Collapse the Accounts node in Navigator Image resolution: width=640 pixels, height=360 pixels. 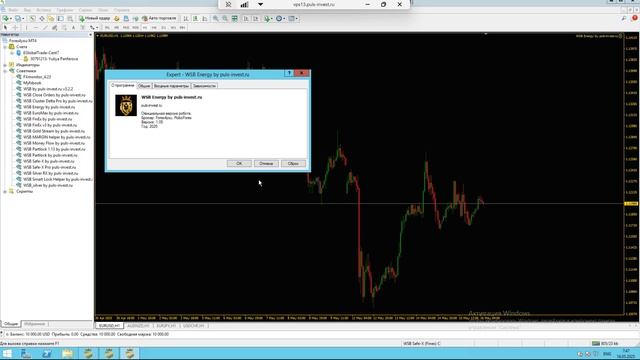tap(5, 47)
